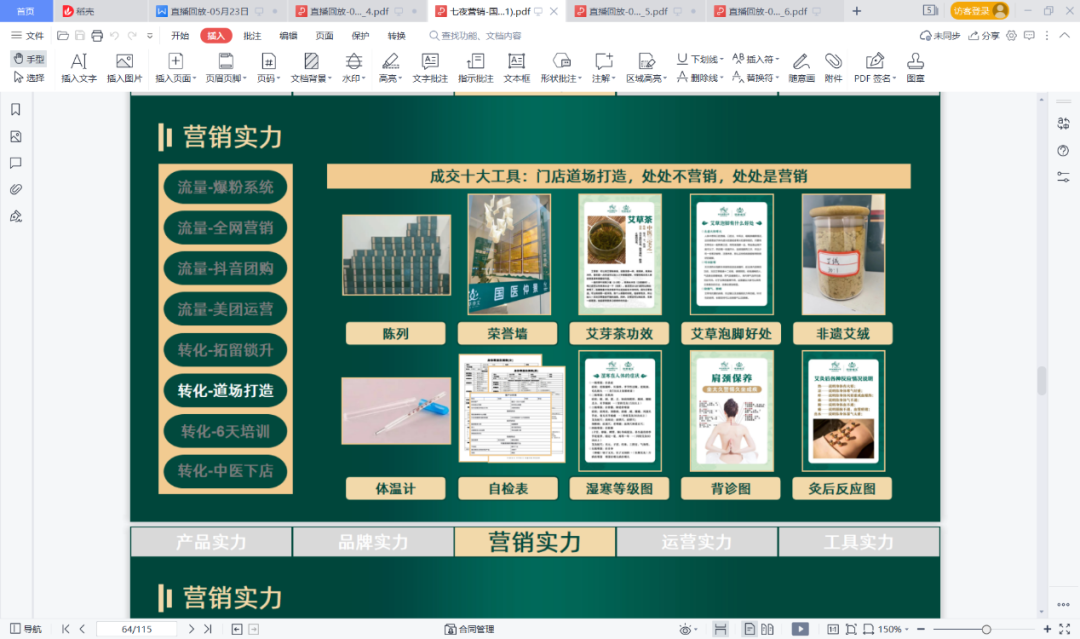
Task: Click the Save icon in quick toolbar
Action: point(80,35)
